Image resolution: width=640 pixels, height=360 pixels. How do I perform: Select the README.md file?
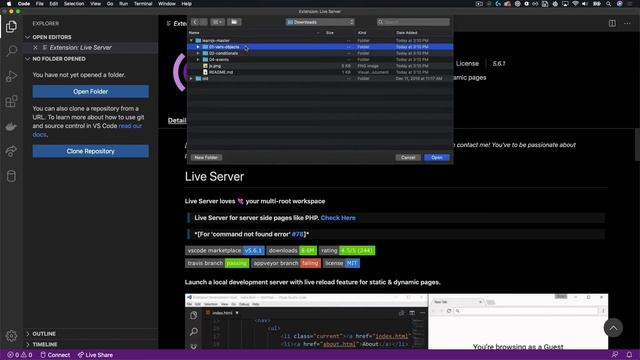coord(320,72)
